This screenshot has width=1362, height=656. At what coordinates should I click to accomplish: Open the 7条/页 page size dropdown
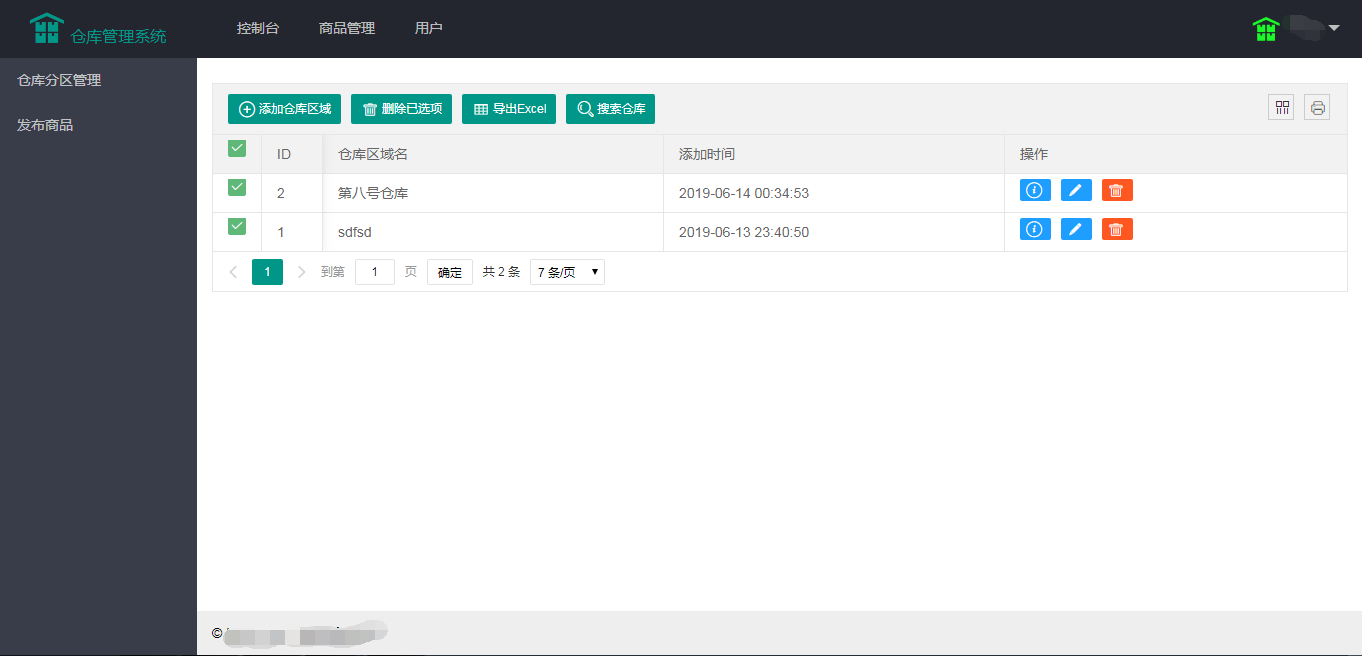566,271
